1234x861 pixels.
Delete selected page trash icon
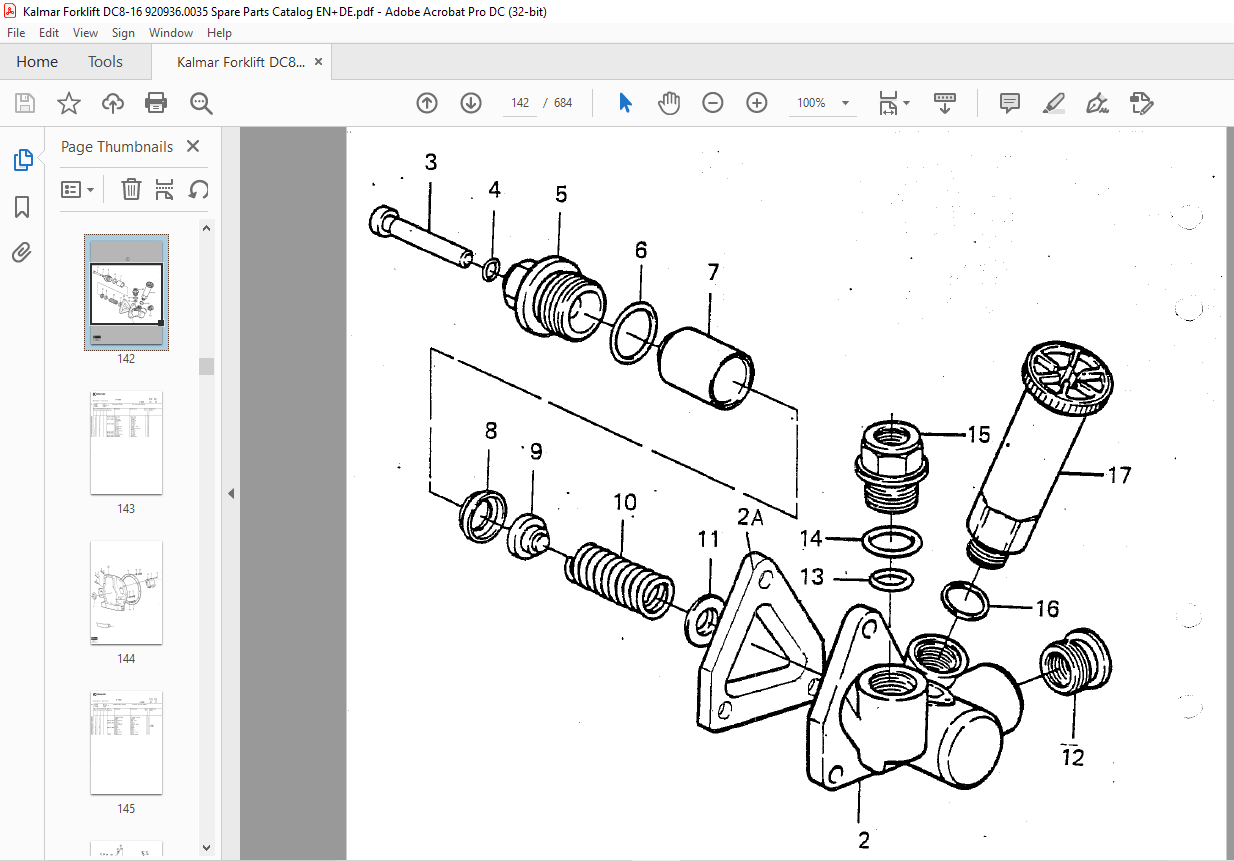(131, 189)
